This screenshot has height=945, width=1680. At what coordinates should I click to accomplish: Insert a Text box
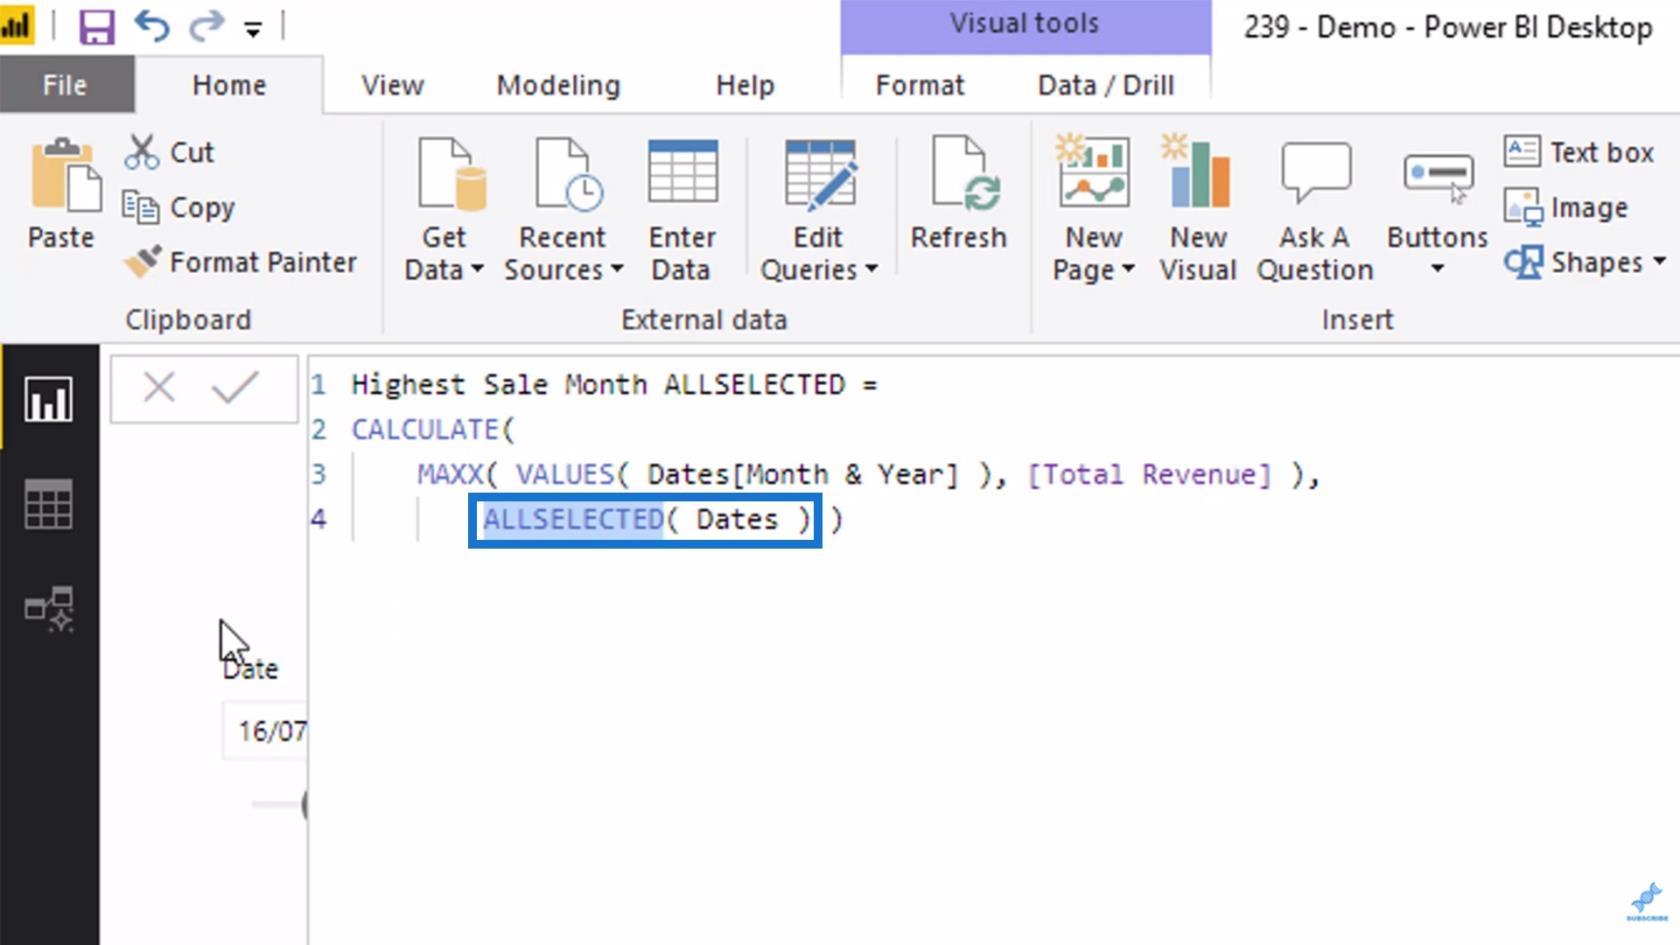(x=1578, y=152)
